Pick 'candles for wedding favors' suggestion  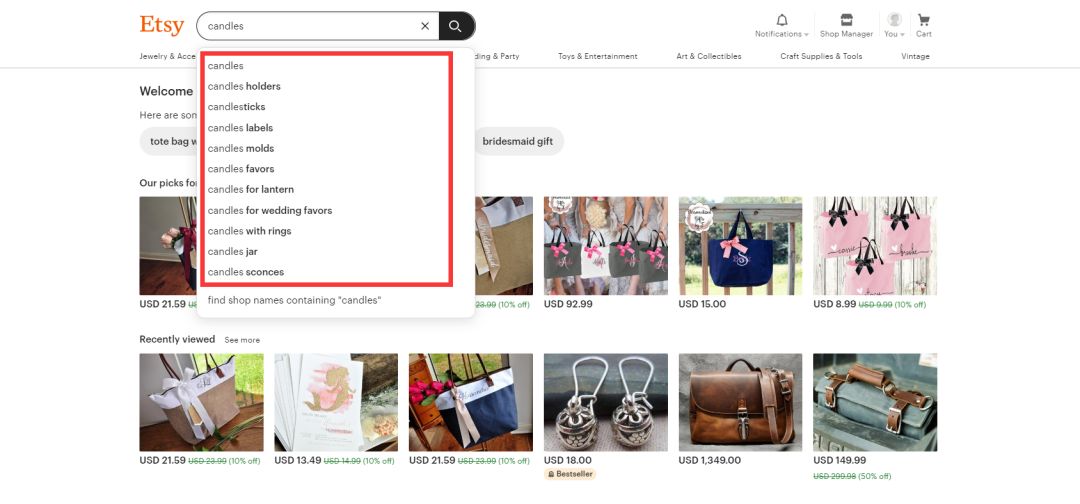point(270,211)
